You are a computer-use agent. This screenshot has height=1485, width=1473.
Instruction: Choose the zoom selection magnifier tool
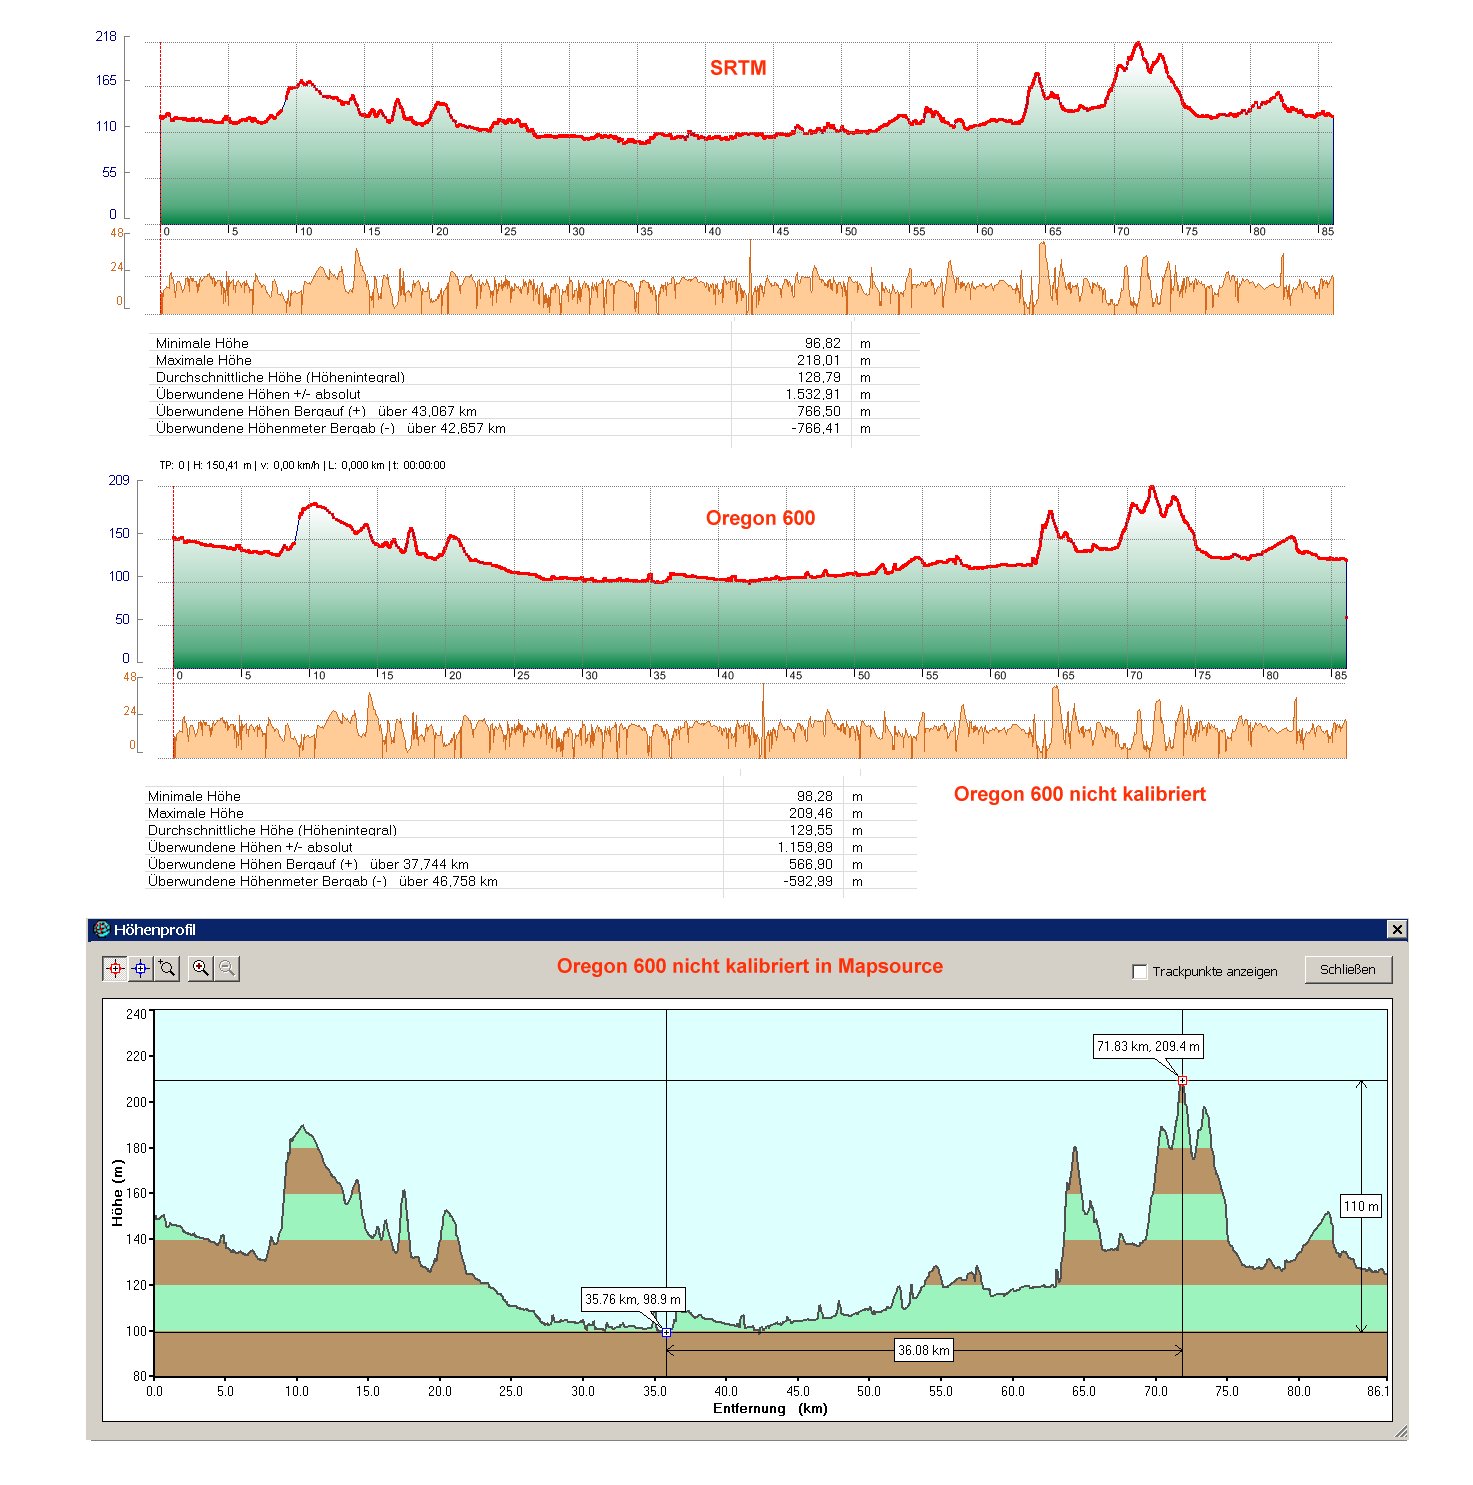(x=167, y=968)
